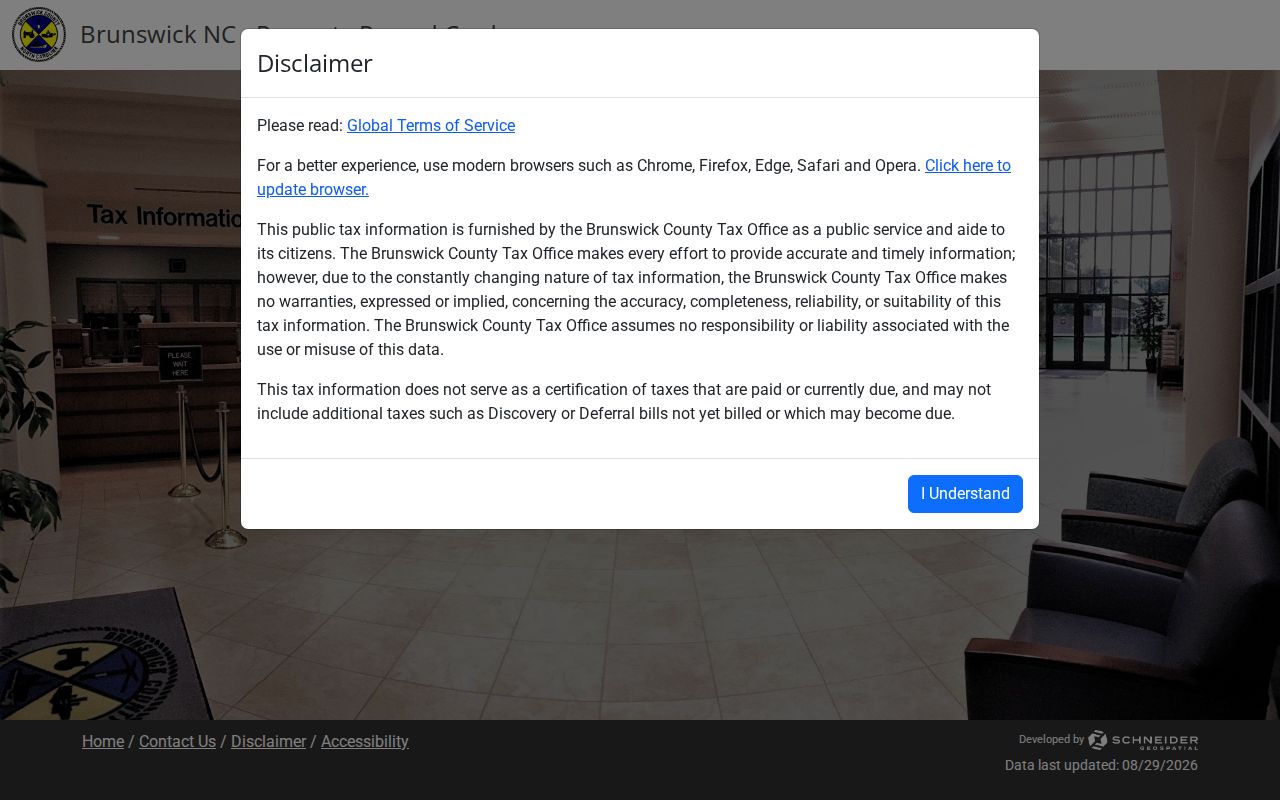
Task: Click the I Understand button
Action: (x=965, y=494)
